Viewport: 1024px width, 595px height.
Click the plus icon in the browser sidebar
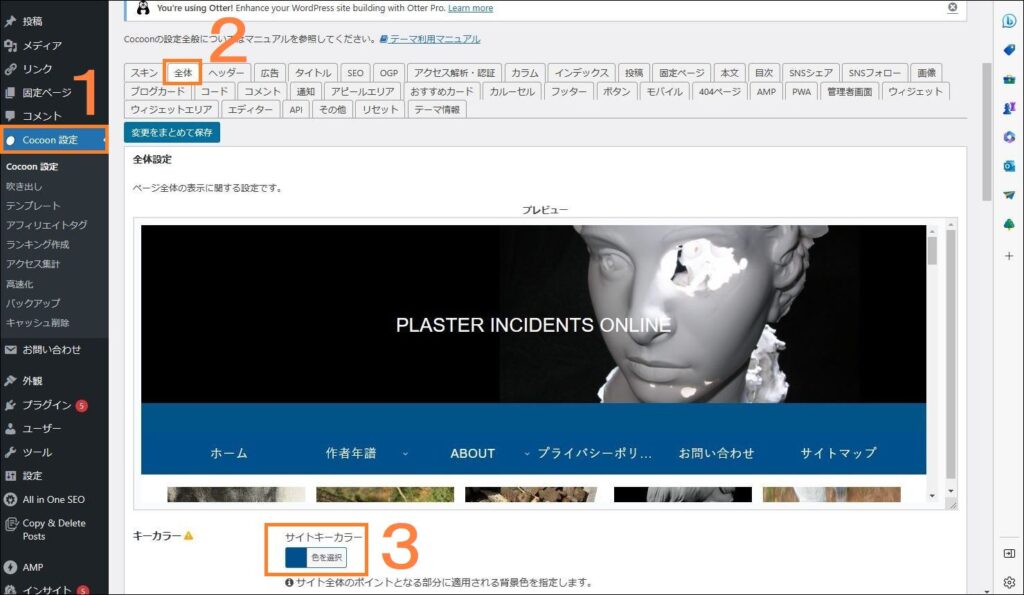[x=1009, y=256]
